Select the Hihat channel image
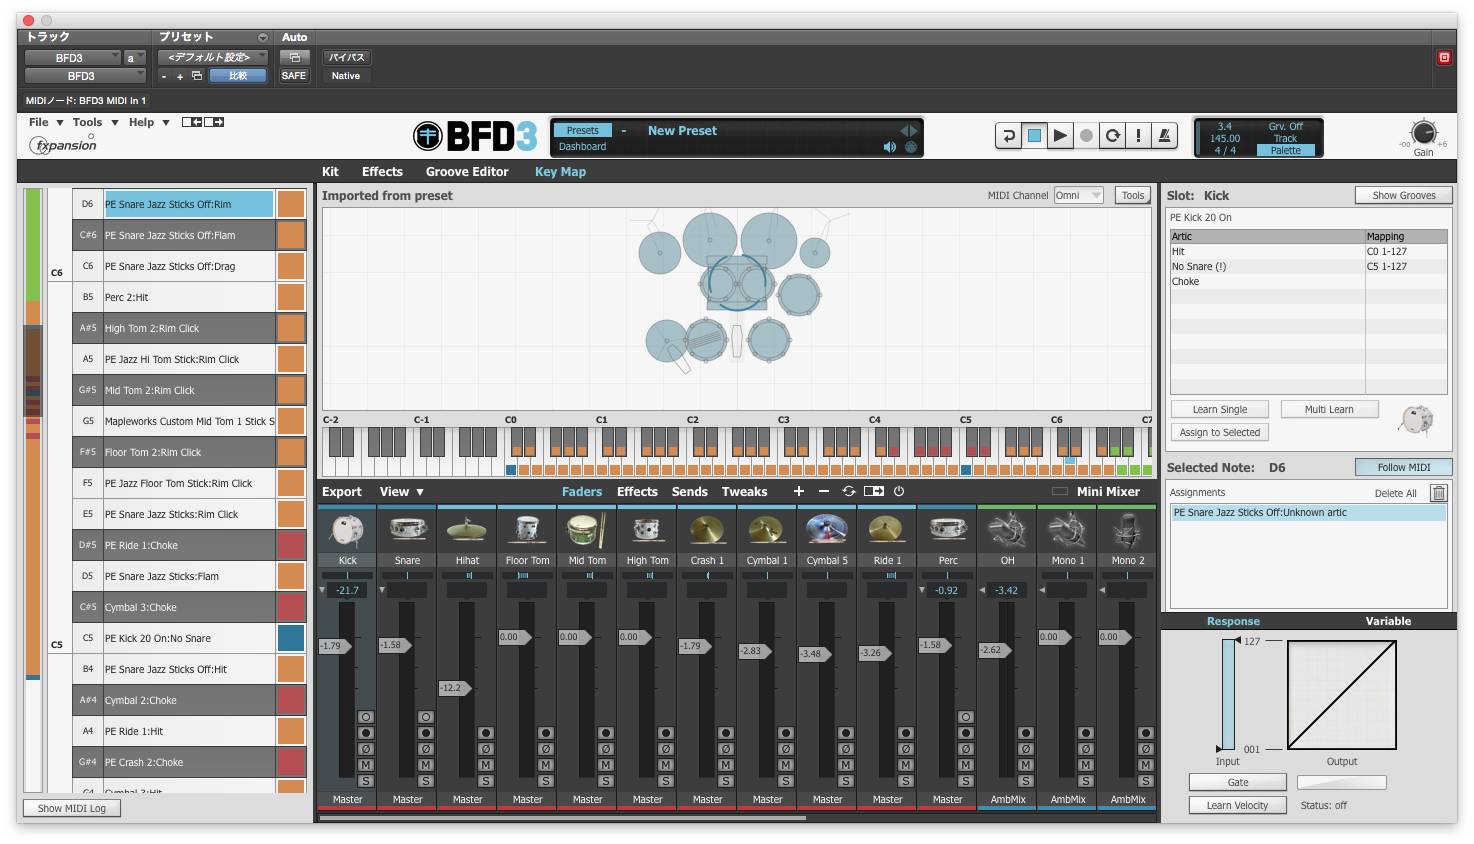The image size is (1474, 844). (x=467, y=530)
